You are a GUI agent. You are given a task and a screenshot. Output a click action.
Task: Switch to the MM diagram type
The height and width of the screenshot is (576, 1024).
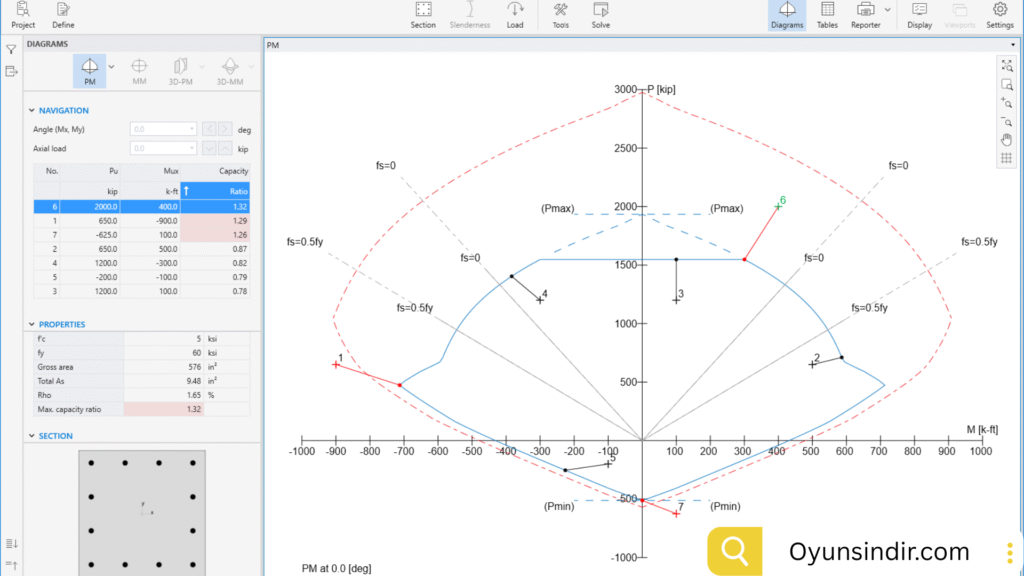click(139, 71)
